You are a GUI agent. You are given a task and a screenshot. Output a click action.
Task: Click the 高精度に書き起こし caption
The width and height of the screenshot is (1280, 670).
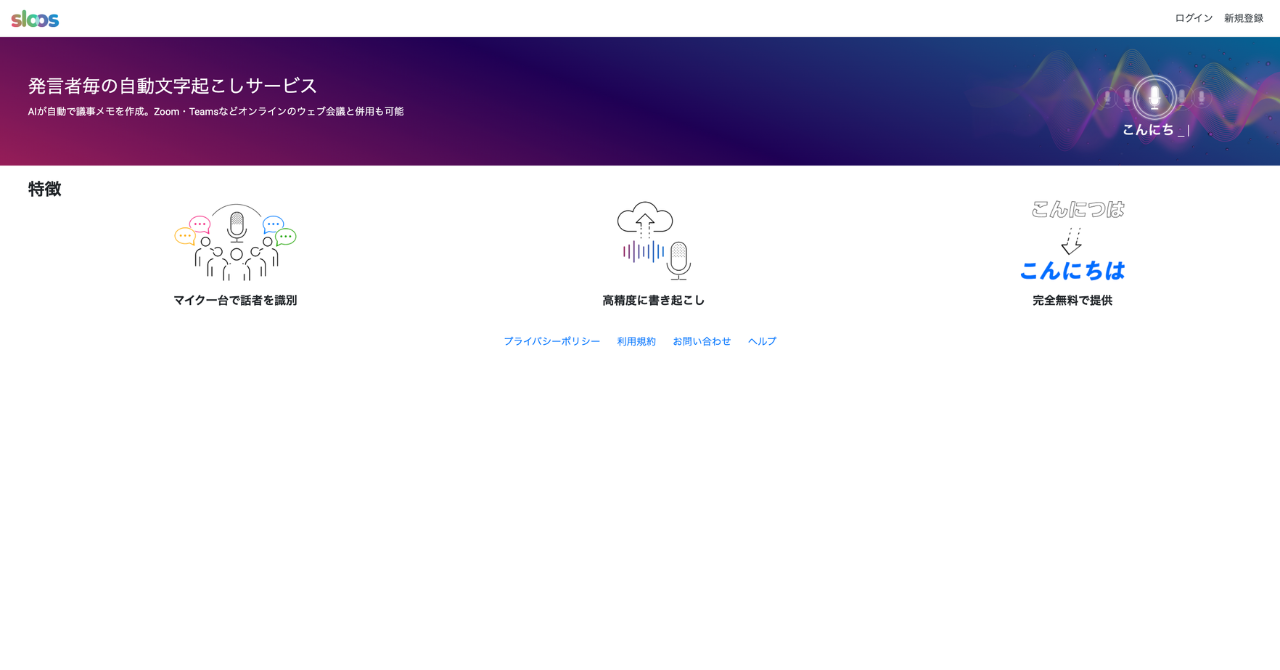click(x=653, y=300)
